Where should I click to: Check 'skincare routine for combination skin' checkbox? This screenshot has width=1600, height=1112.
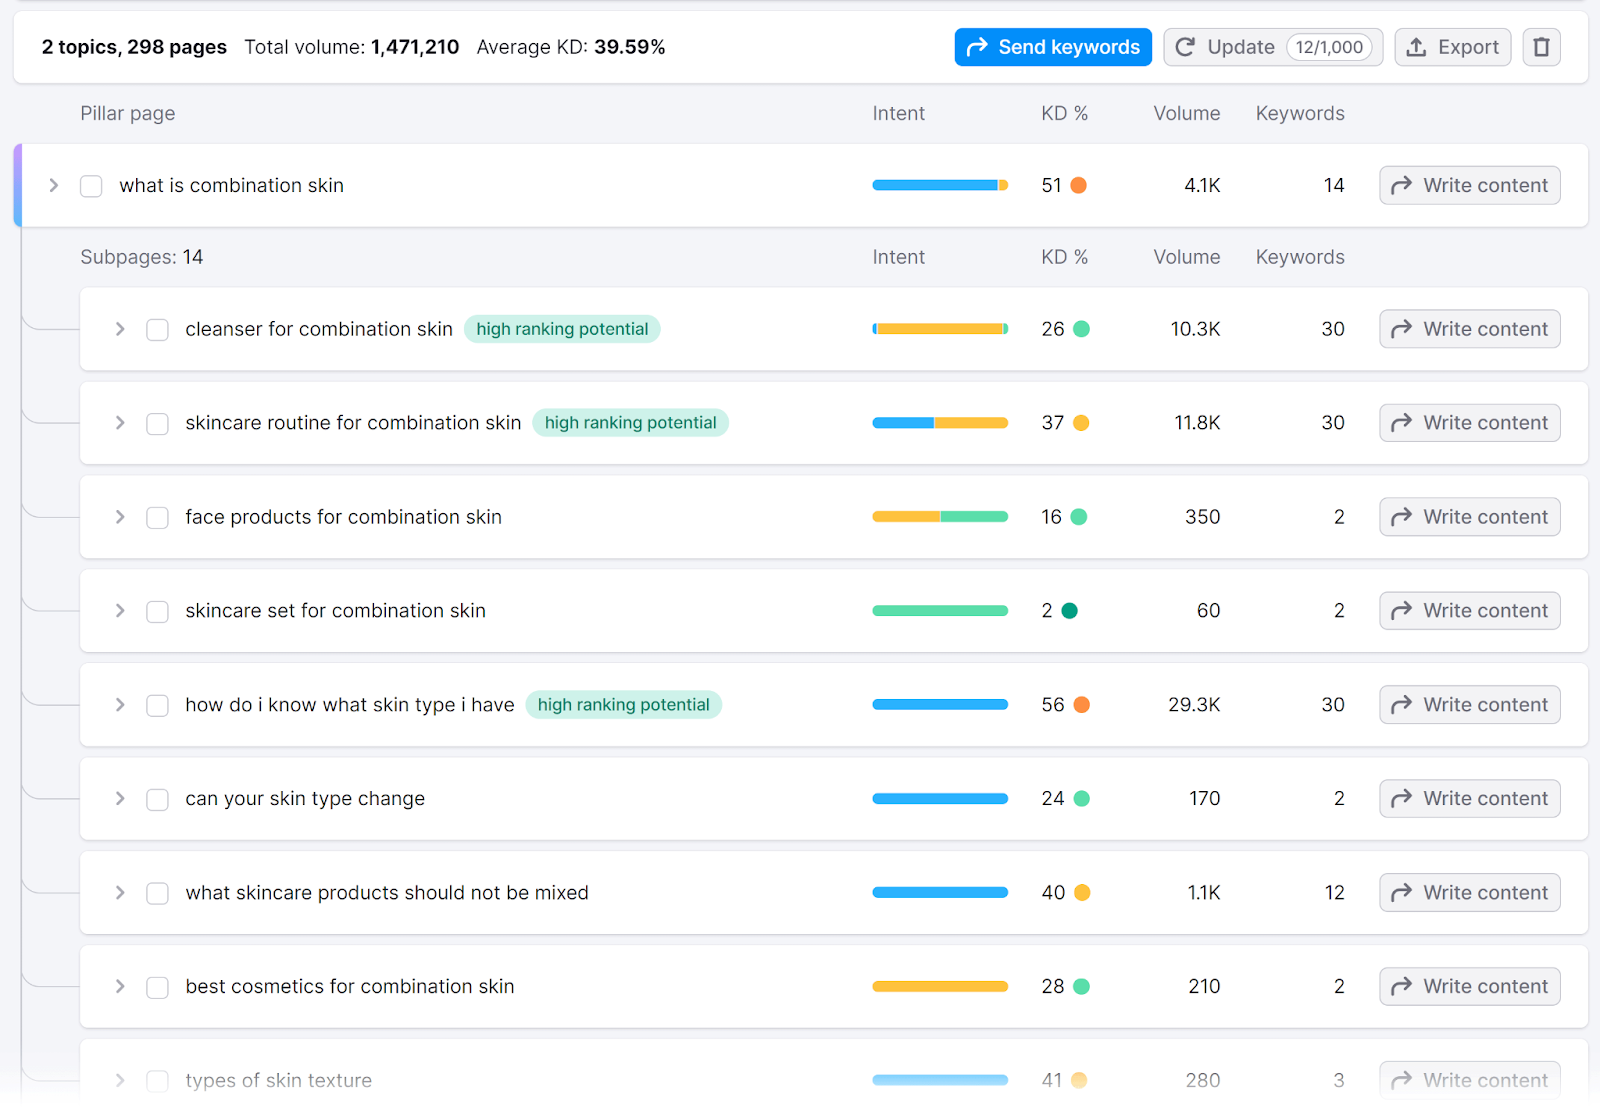(x=157, y=424)
